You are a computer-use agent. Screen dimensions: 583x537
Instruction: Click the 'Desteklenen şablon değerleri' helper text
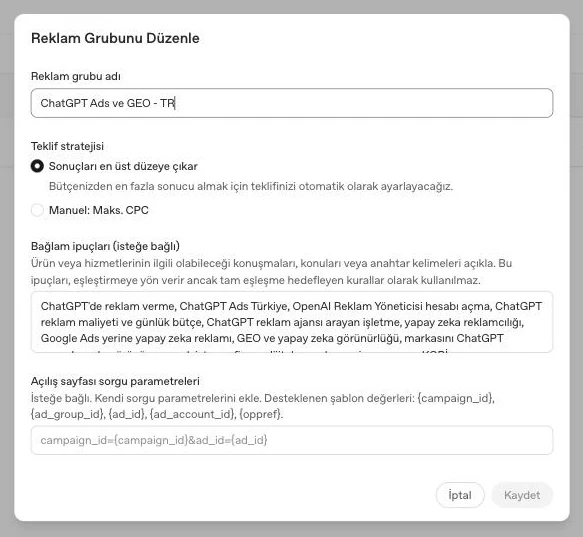339,398
